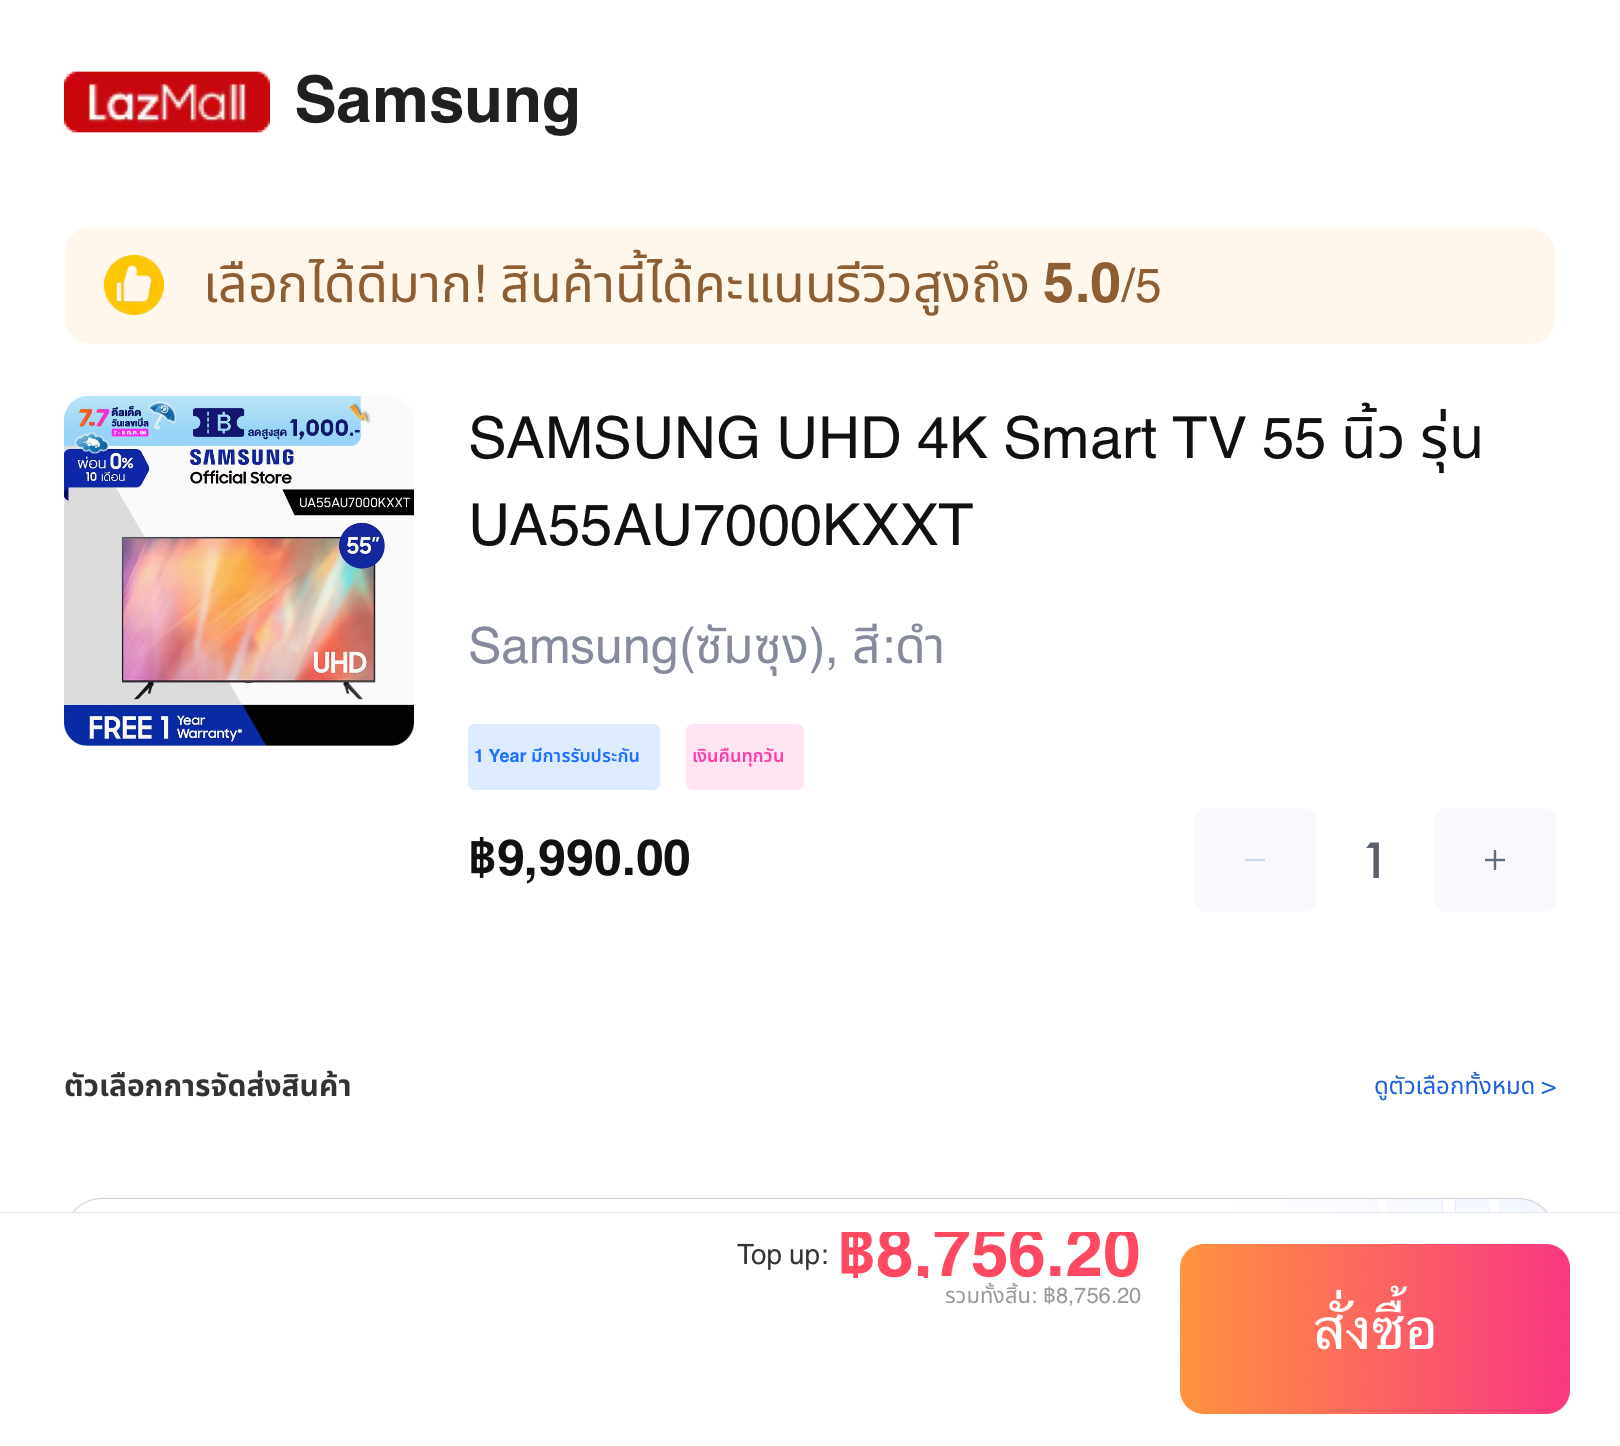Viewport: 1620px width, 1446px height.
Task: Decrease quantity with the minus button
Action: point(1255,860)
